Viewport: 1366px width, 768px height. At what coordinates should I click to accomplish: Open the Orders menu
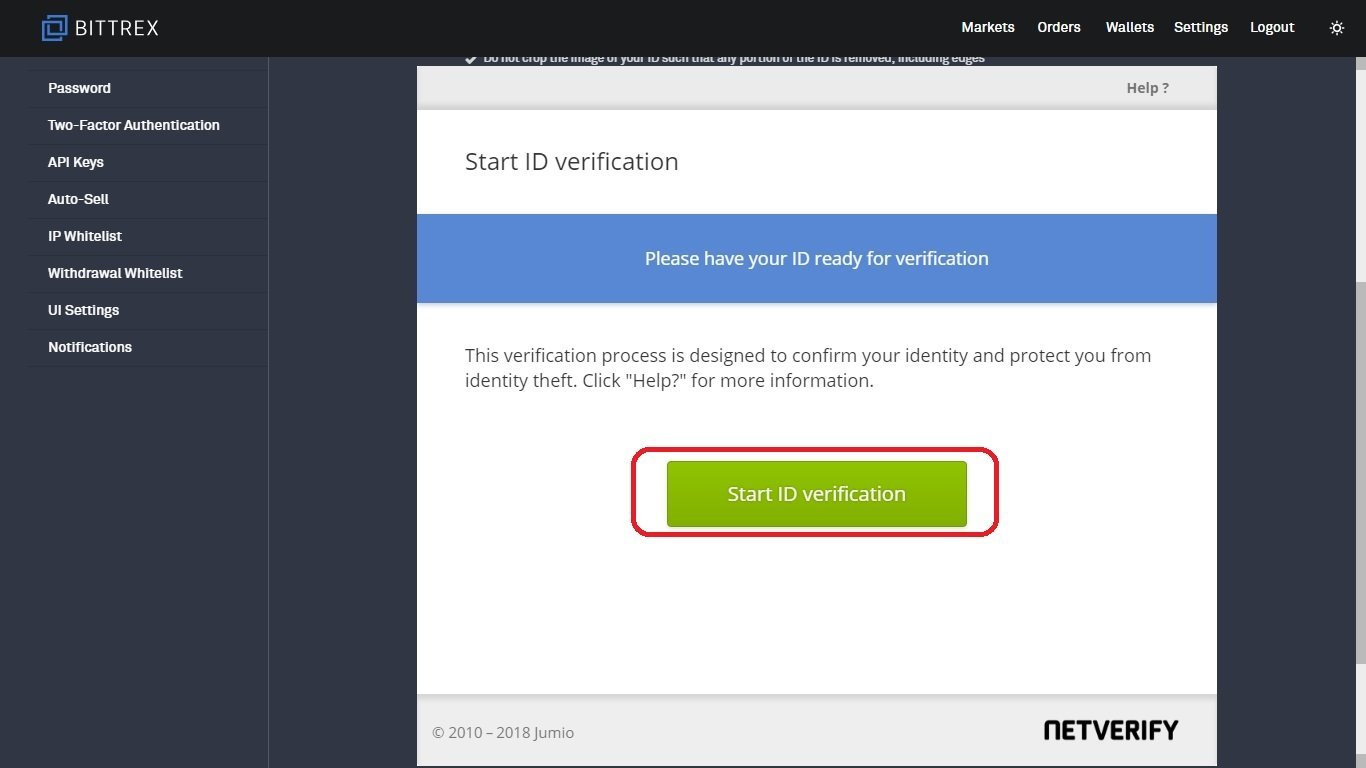(1059, 27)
